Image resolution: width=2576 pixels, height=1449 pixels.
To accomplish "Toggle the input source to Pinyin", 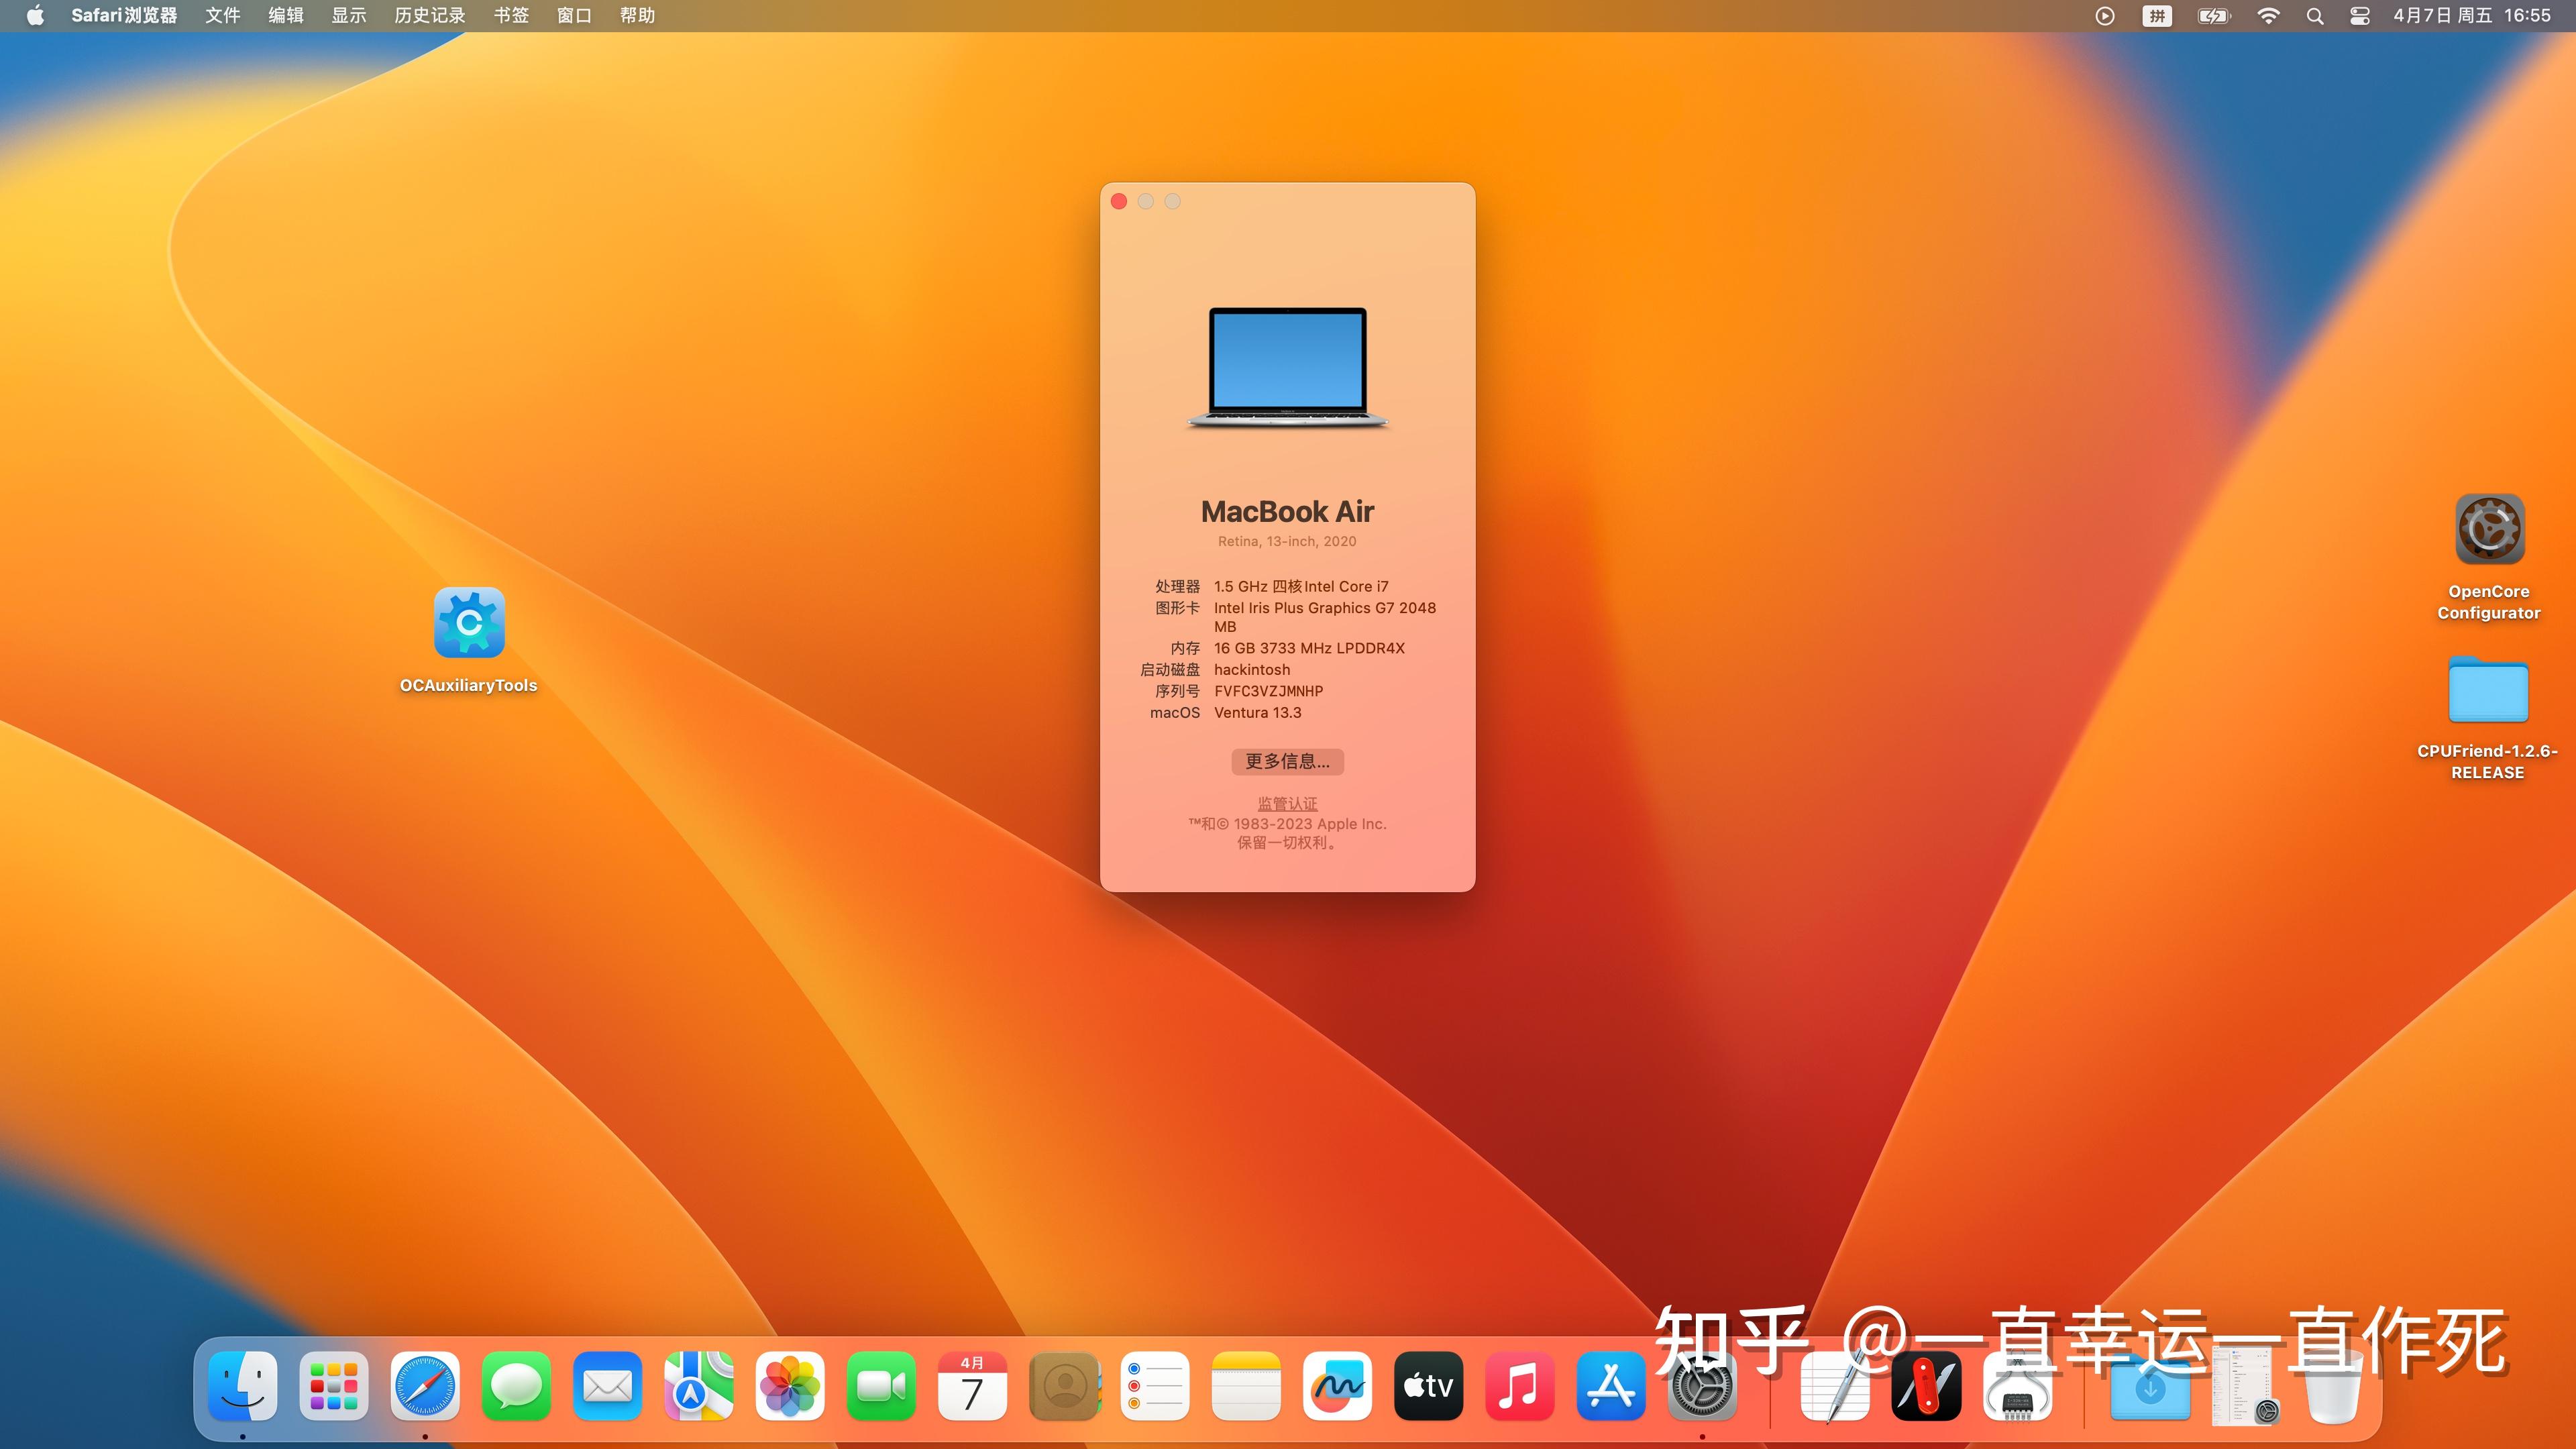I will 2157,15.
